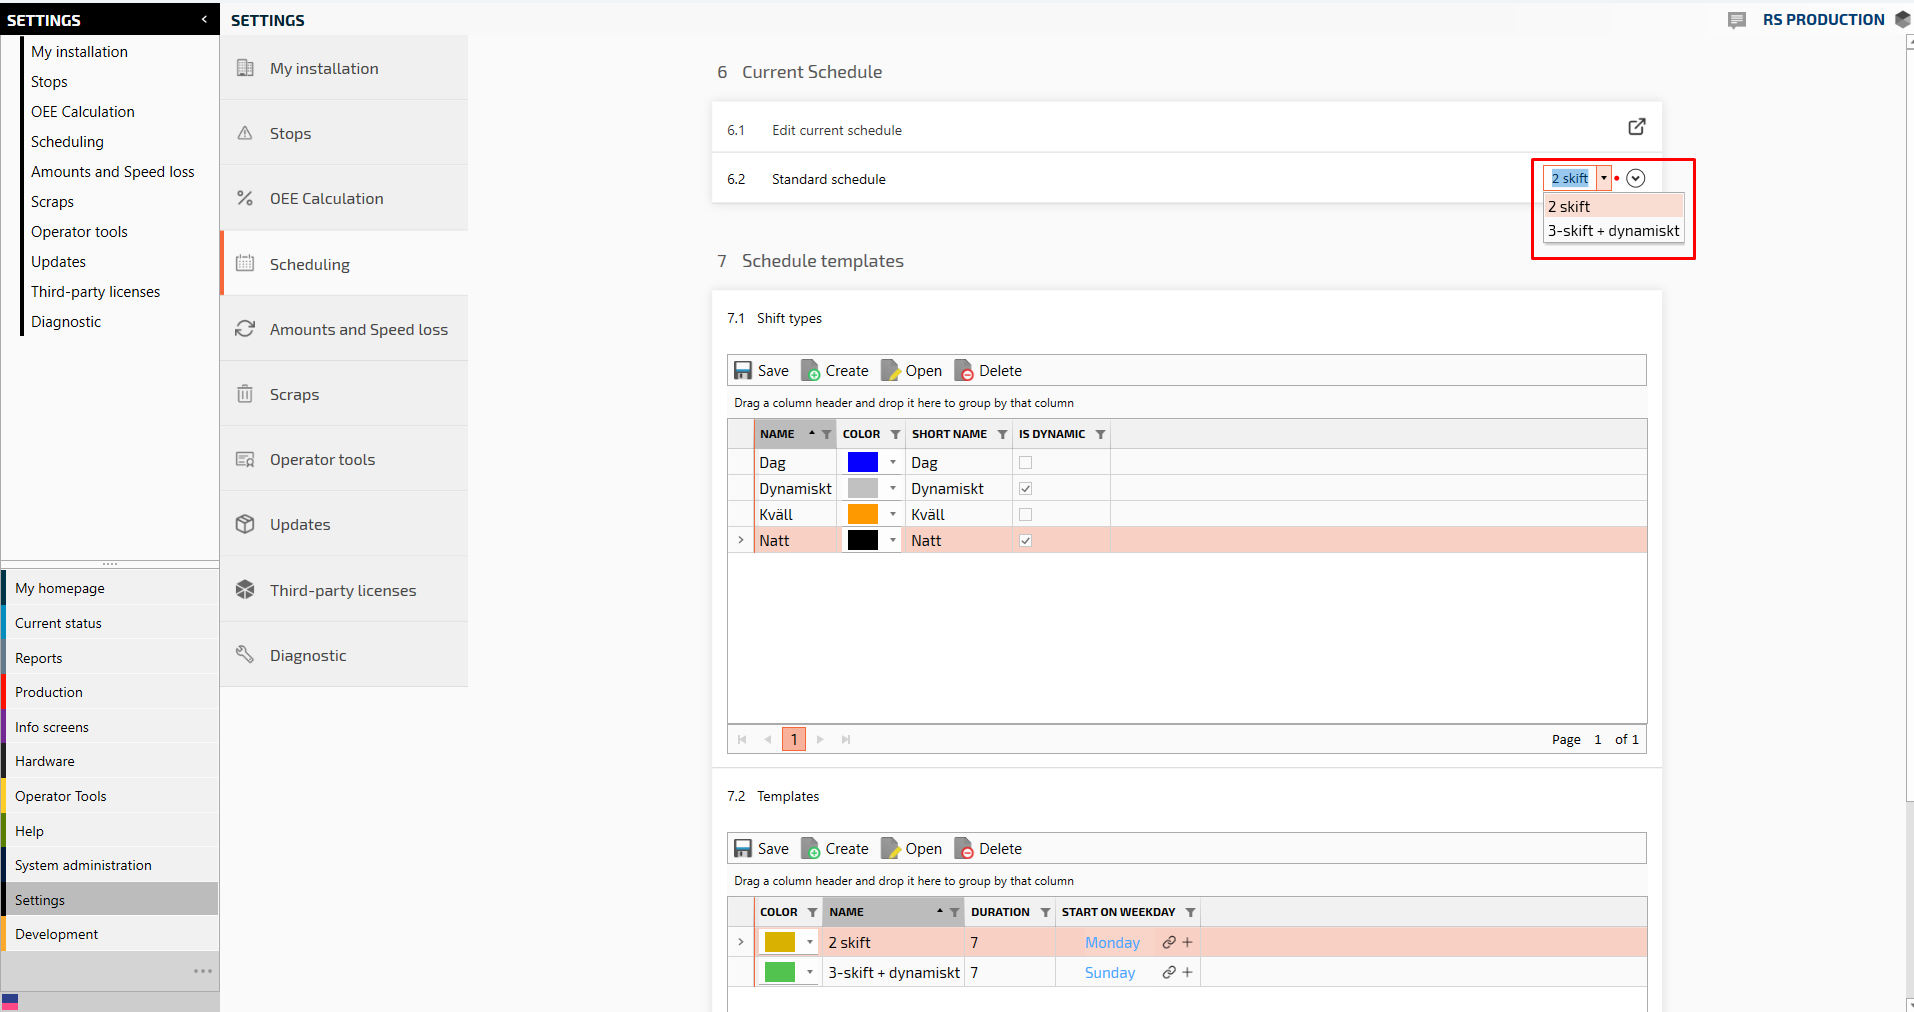The height and width of the screenshot is (1012, 1914).
Task: Expand the 2 skift template row
Action: tap(740, 942)
